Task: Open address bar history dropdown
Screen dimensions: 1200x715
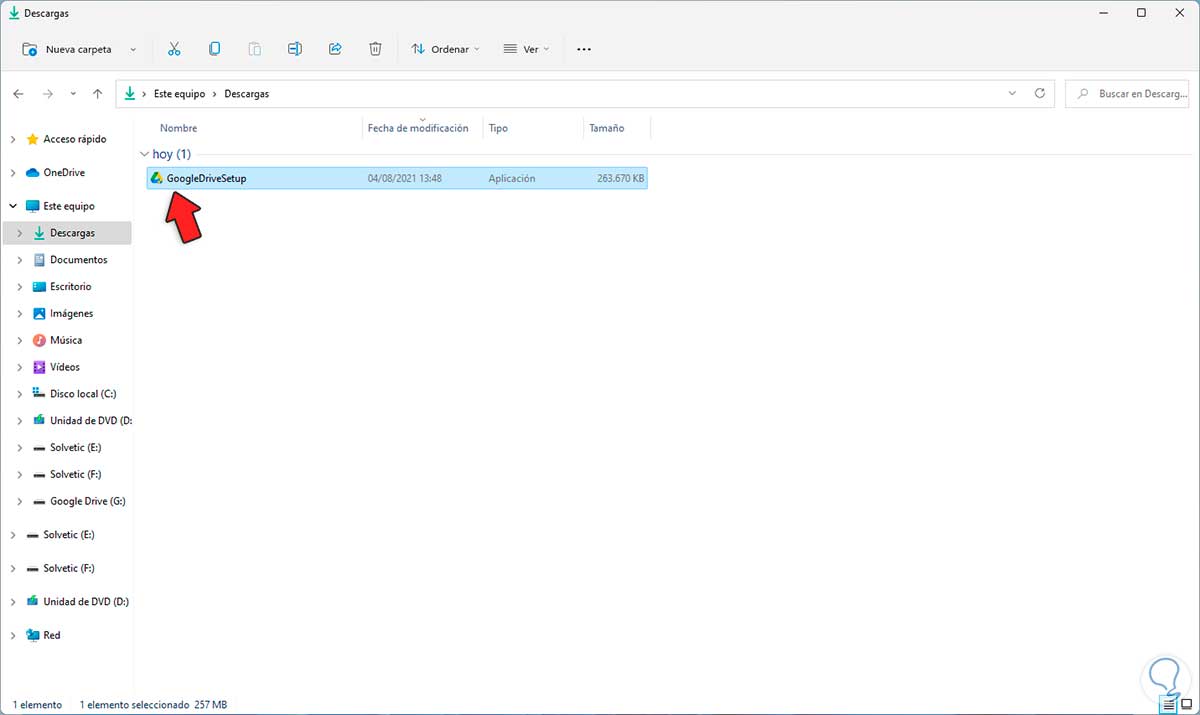Action: click(x=1013, y=93)
